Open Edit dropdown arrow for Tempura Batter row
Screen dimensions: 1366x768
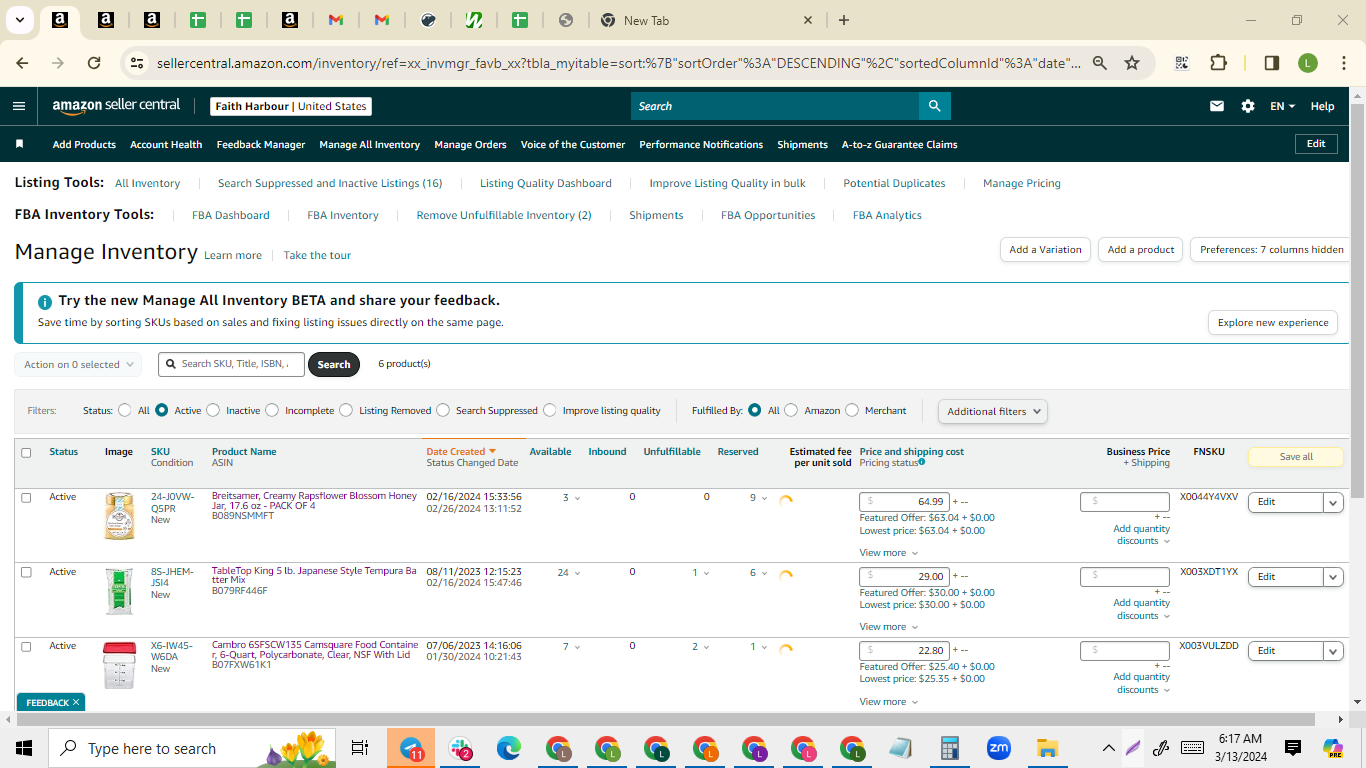tap(1333, 577)
